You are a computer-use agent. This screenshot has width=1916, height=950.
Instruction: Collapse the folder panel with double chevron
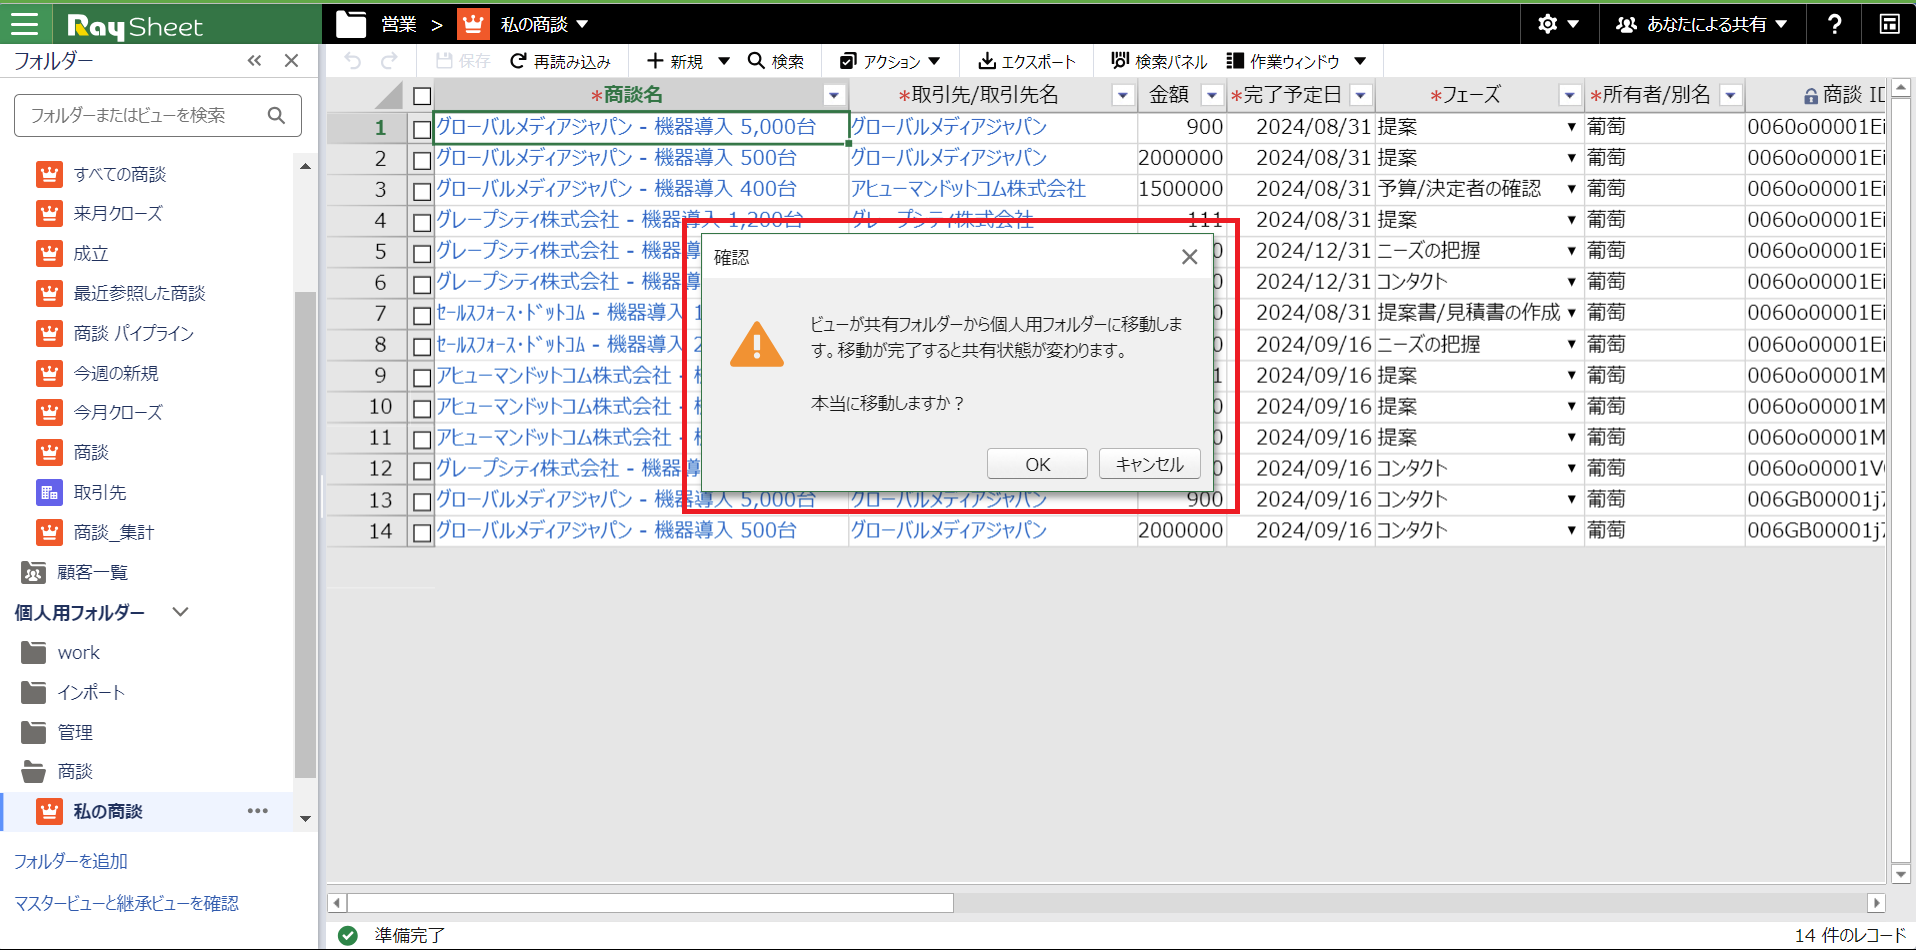pos(254,61)
